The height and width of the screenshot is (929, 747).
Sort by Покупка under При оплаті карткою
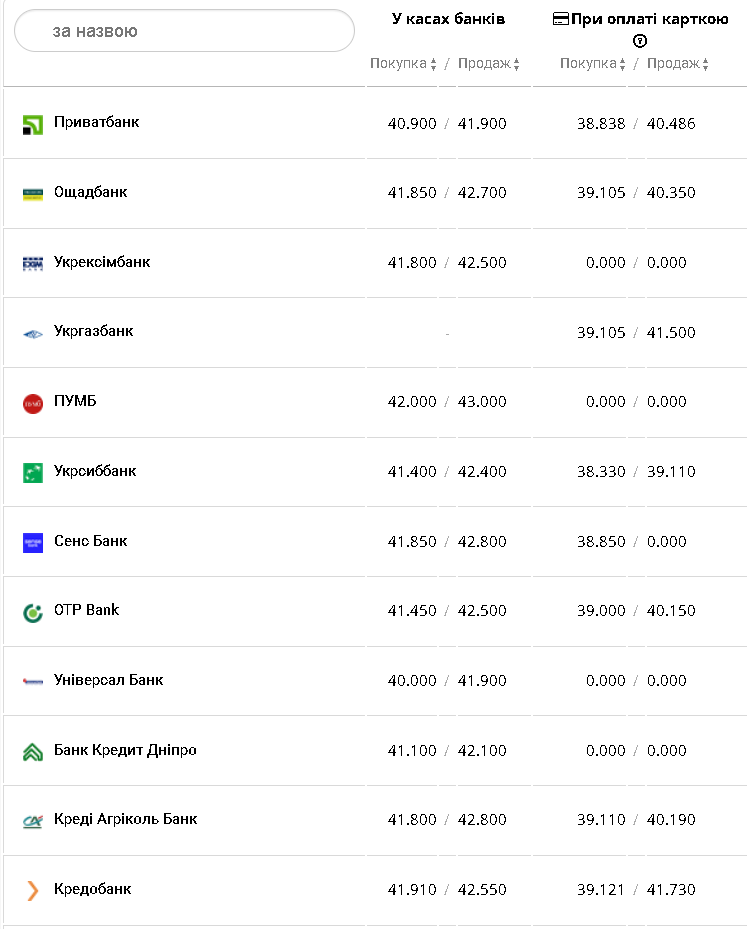click(593, 64)
